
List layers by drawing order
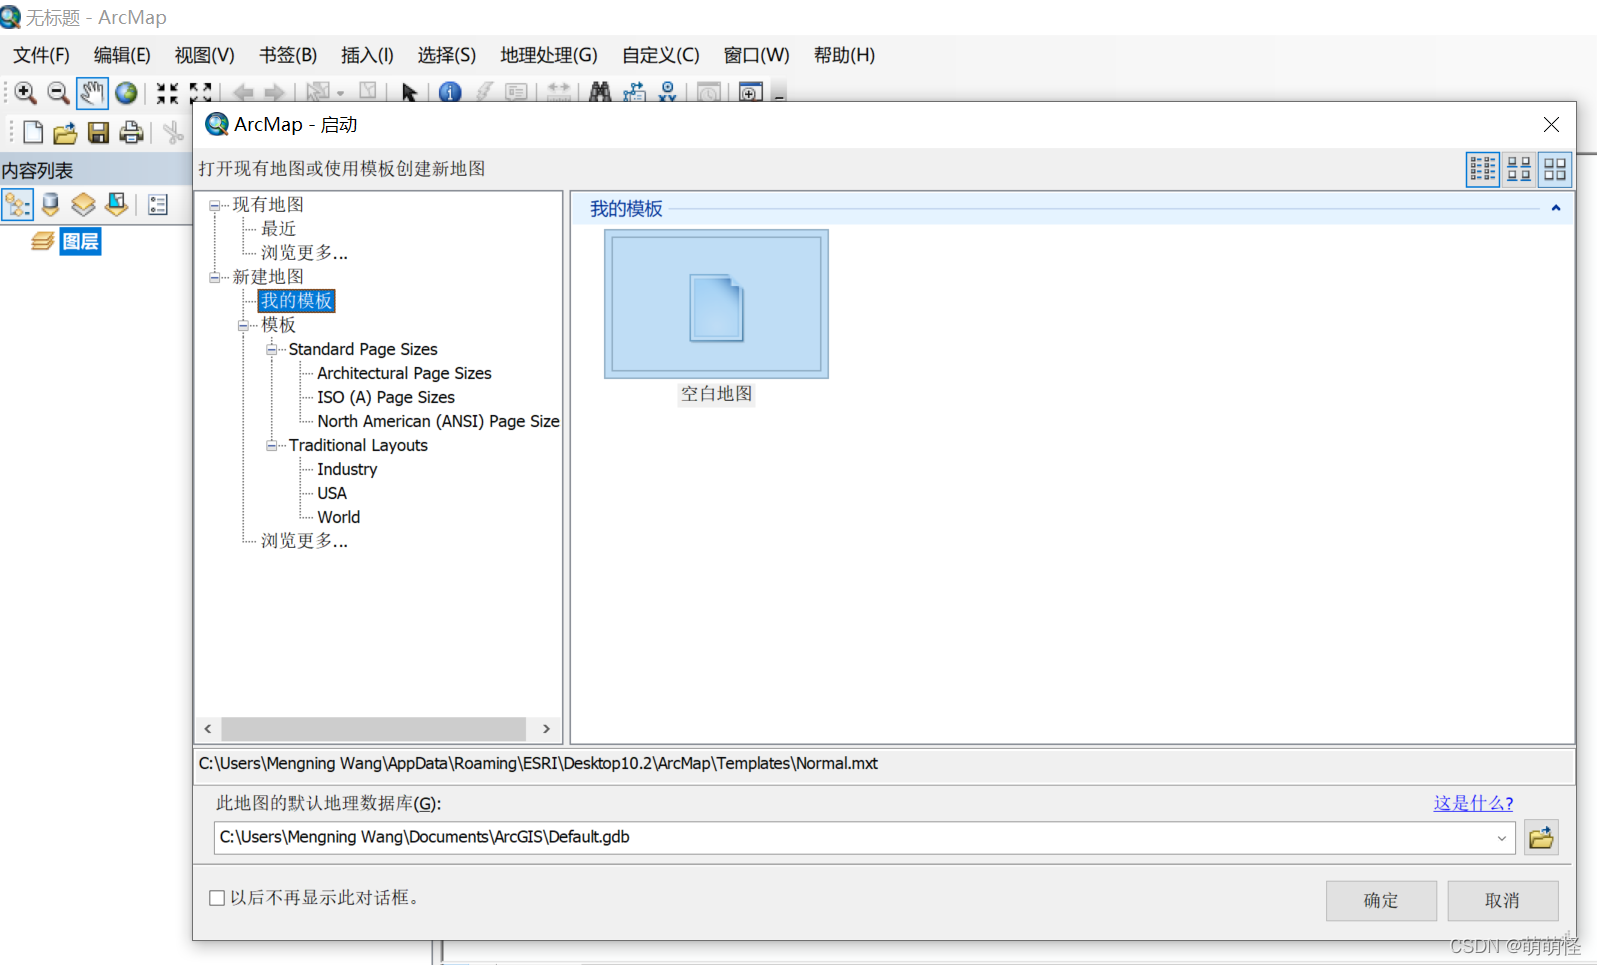[x=17, y=205]
